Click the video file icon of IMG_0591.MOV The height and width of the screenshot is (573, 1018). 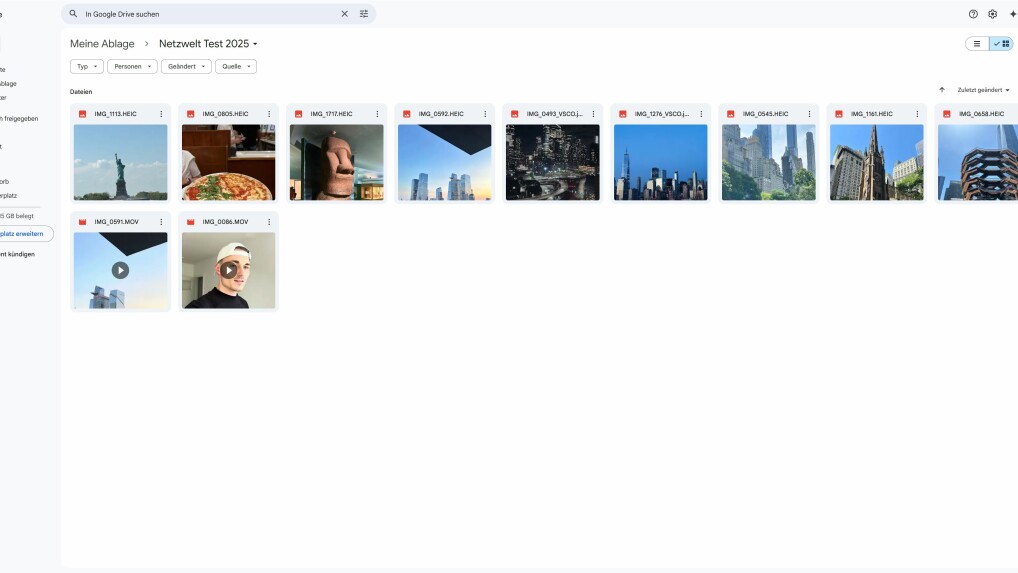coord(82,222)
